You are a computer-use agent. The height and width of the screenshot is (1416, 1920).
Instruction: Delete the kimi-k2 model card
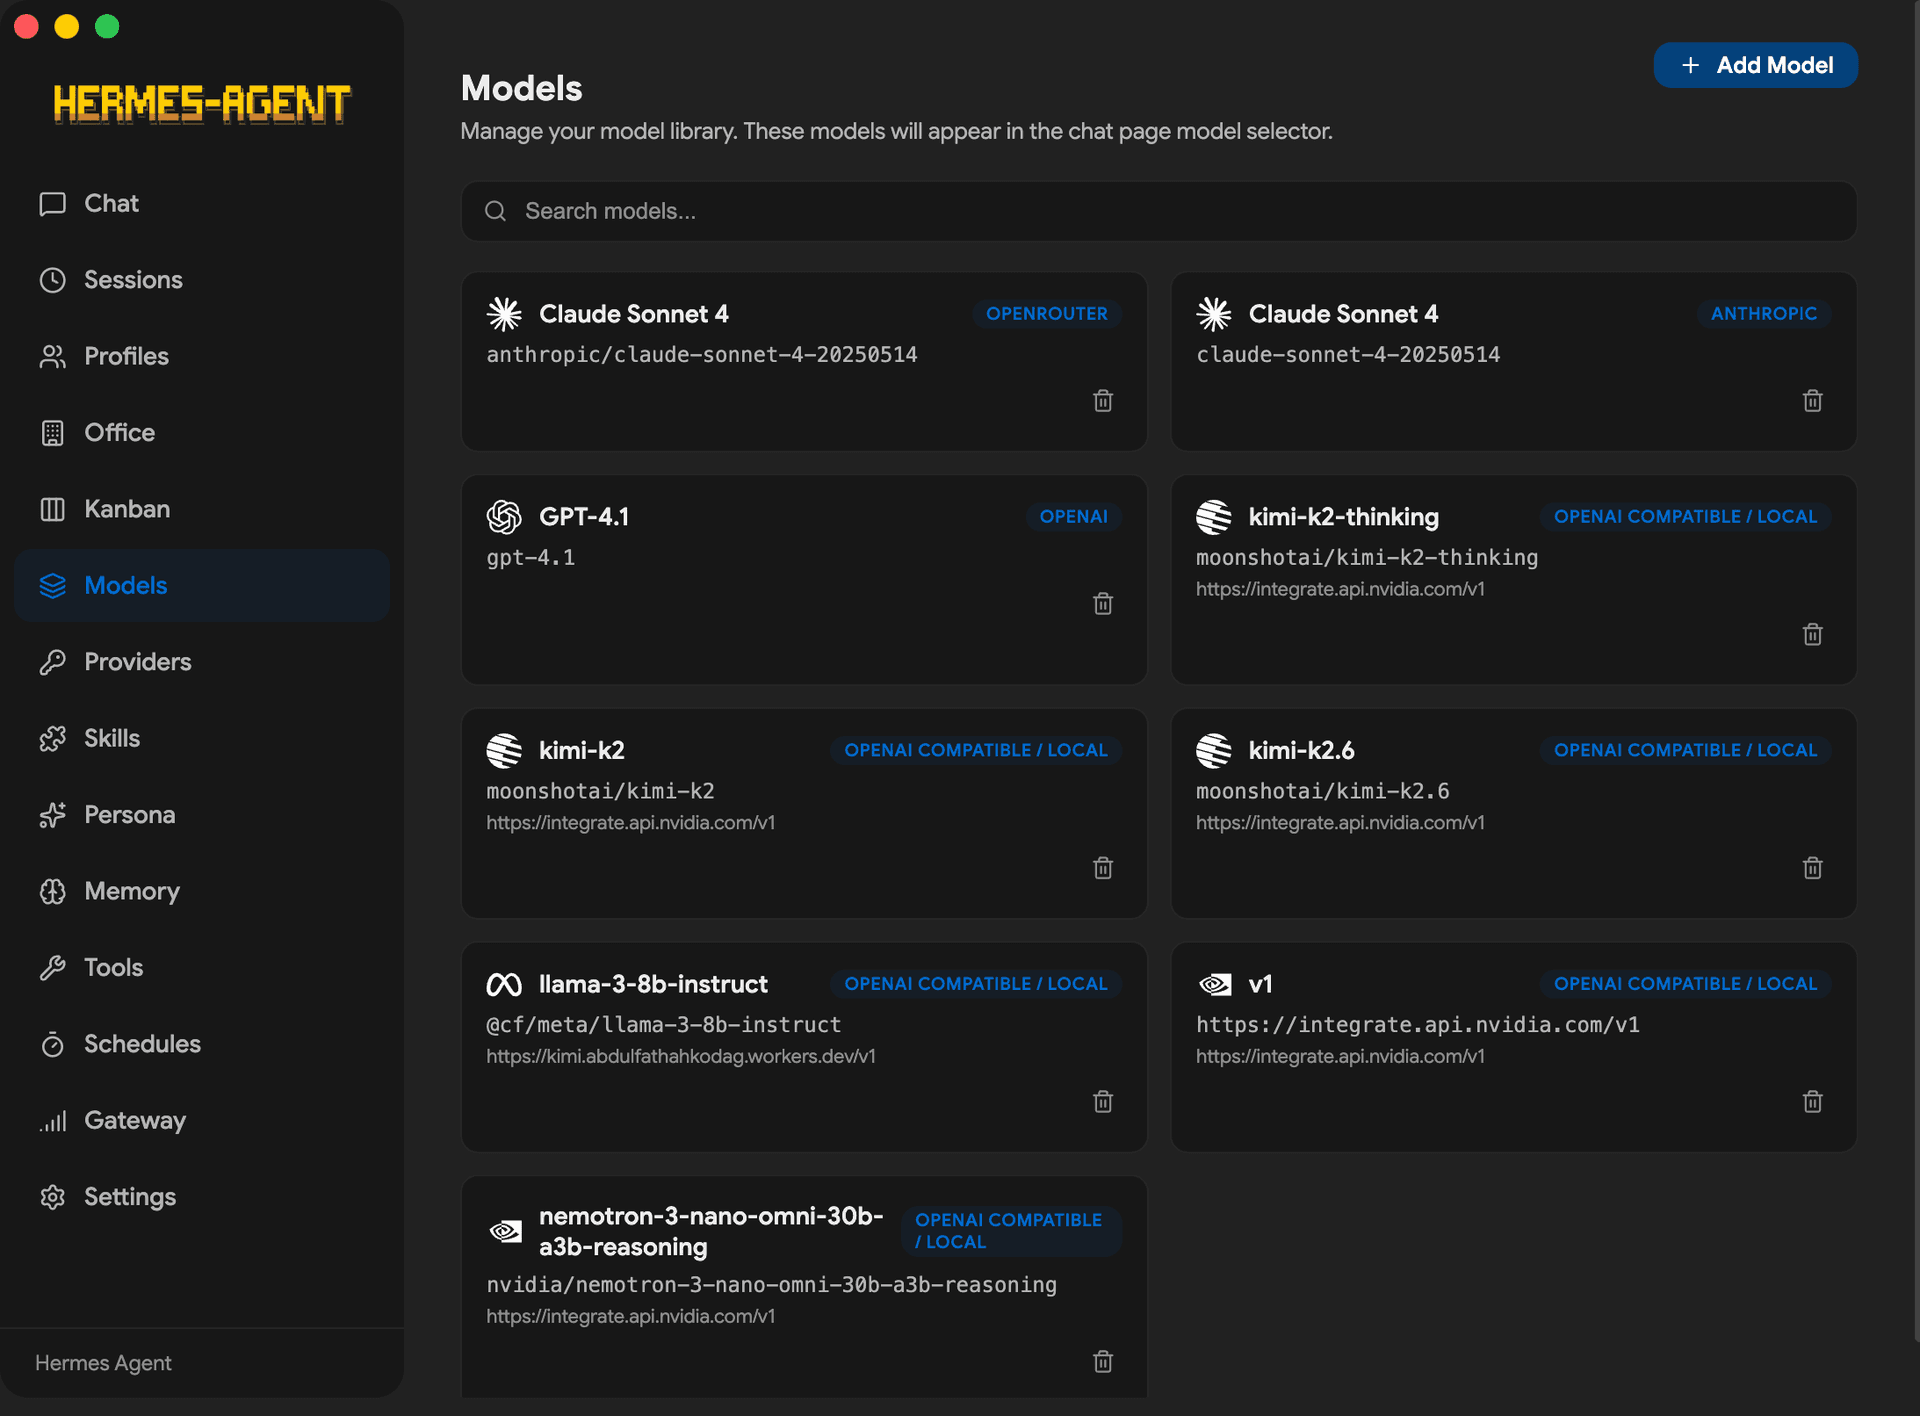pos(1103,868)
